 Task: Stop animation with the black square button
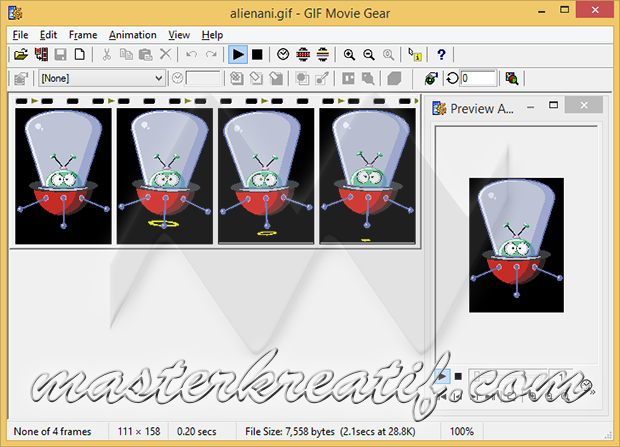pos(257,54)
